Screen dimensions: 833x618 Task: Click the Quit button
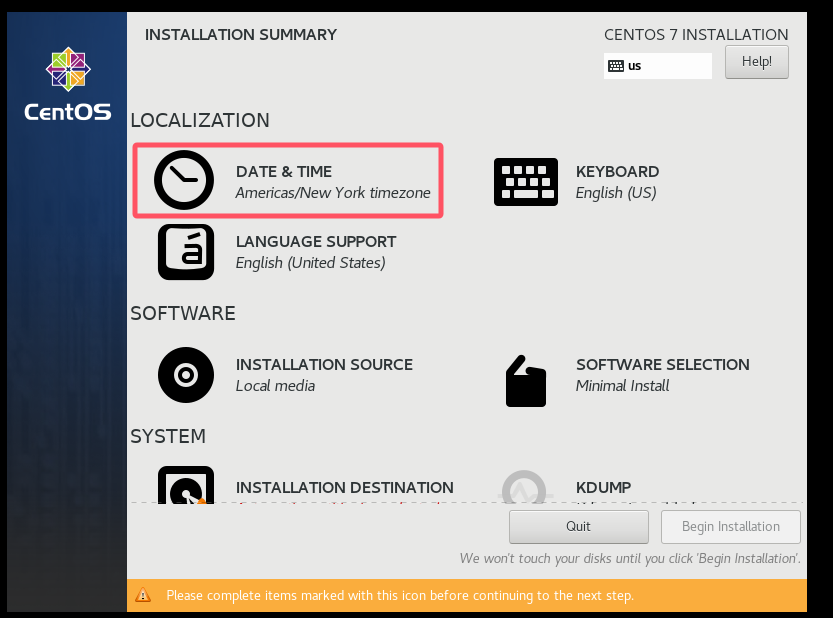[x=579, y=527]
